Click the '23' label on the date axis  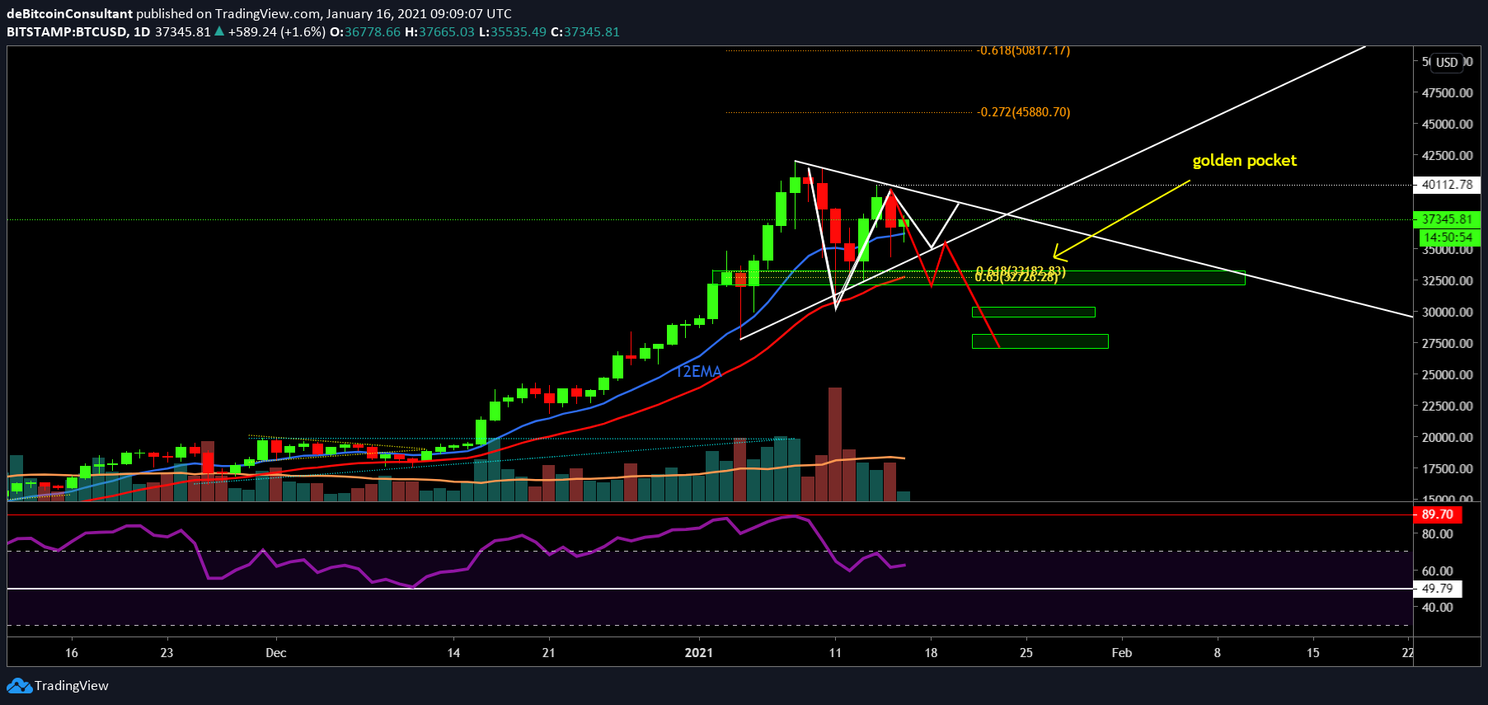pos(167,652)
